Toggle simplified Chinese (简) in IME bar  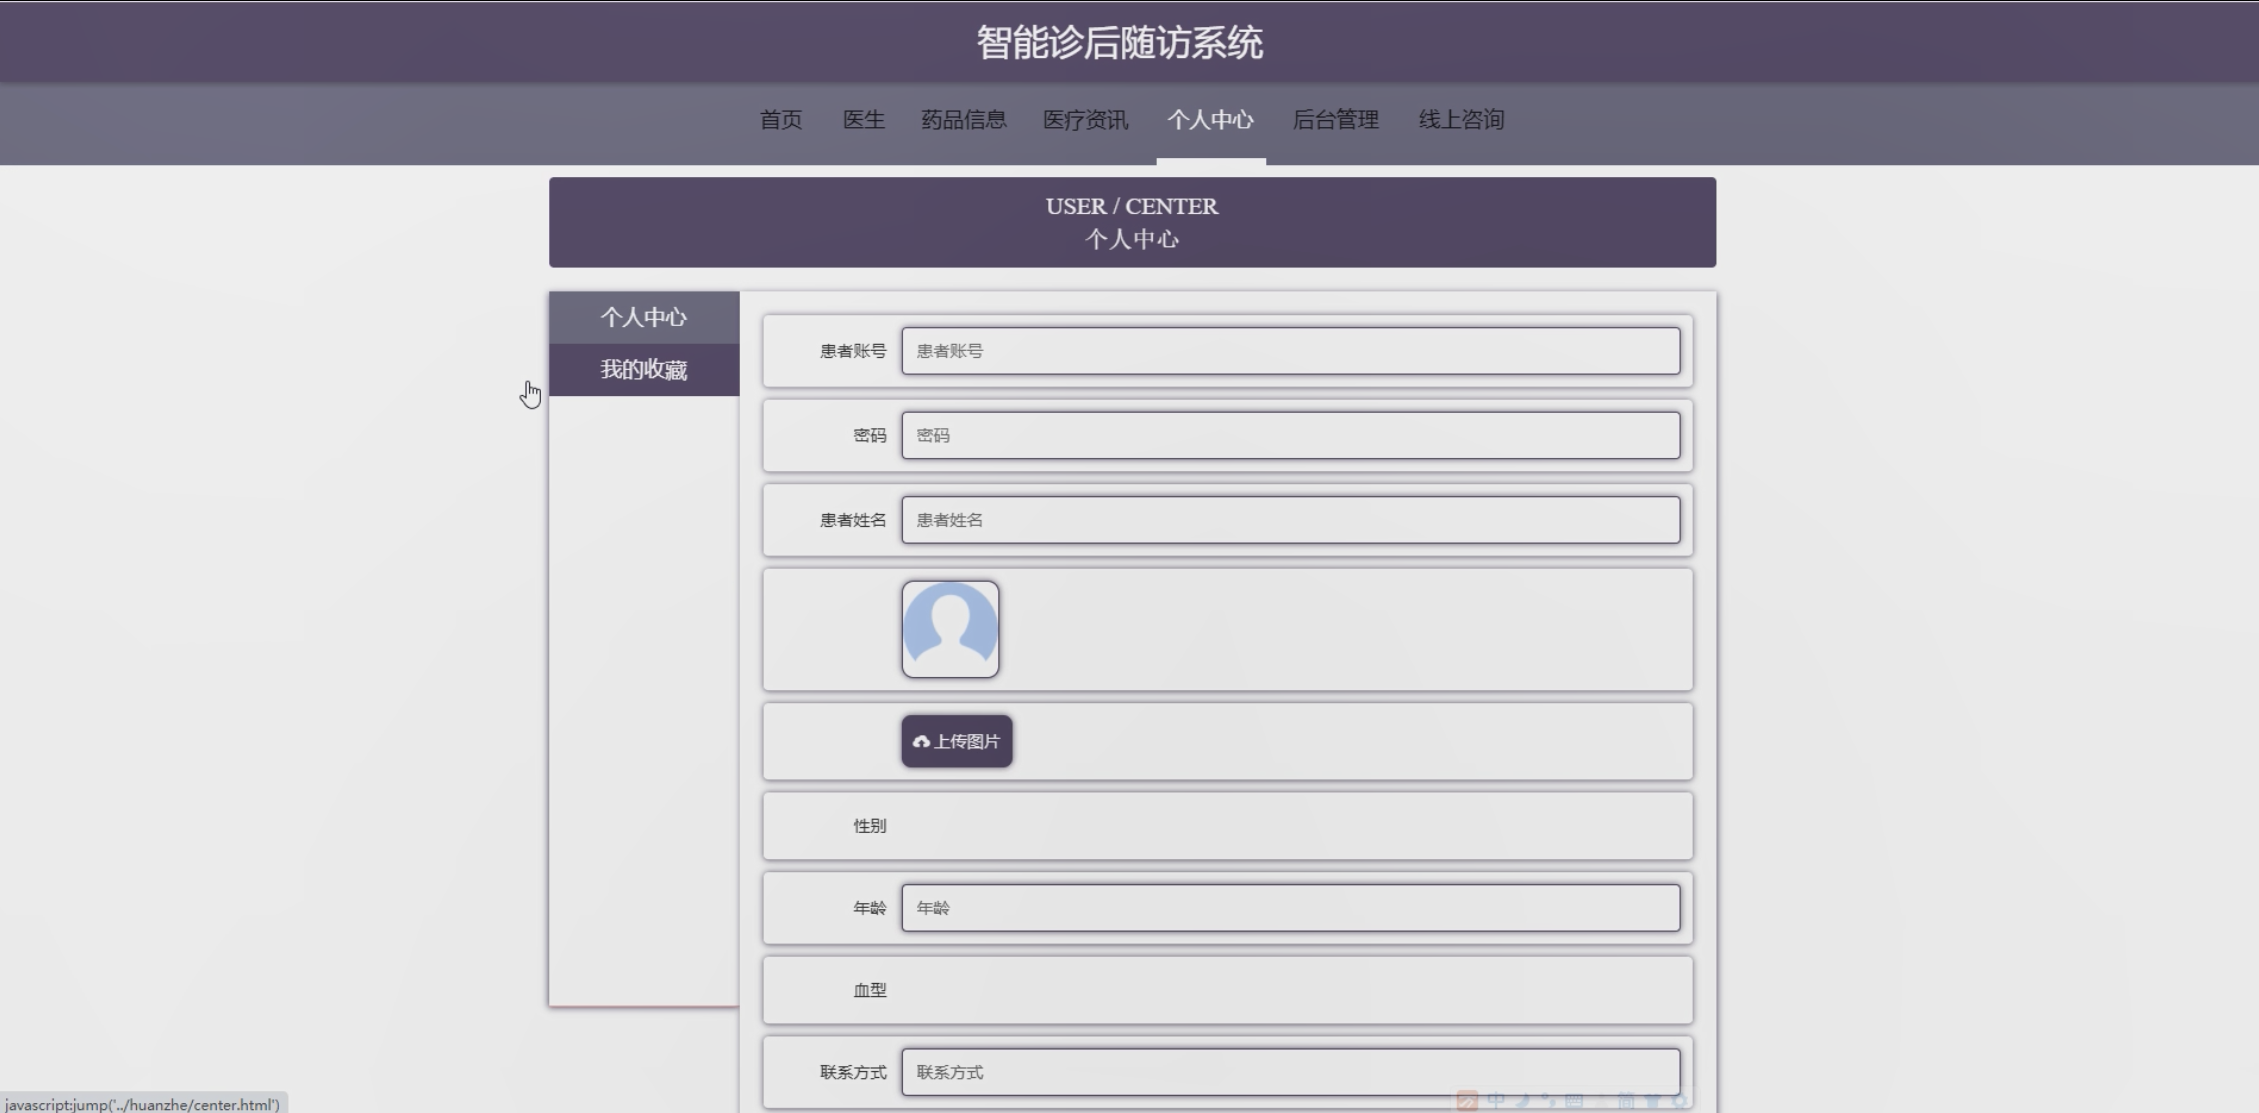1626,1101
